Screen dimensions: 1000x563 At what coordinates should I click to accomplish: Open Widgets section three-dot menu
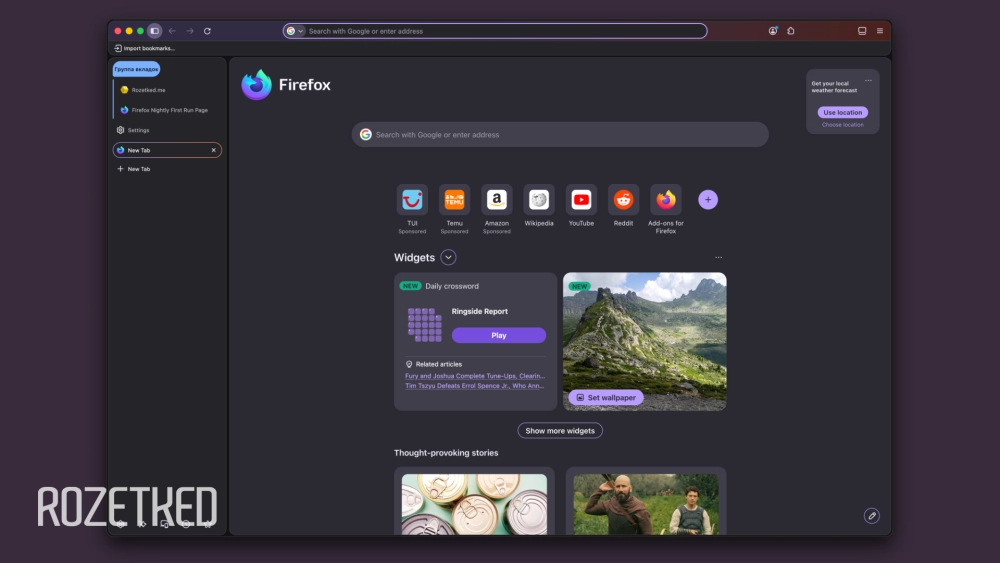[x=719, y=258]
